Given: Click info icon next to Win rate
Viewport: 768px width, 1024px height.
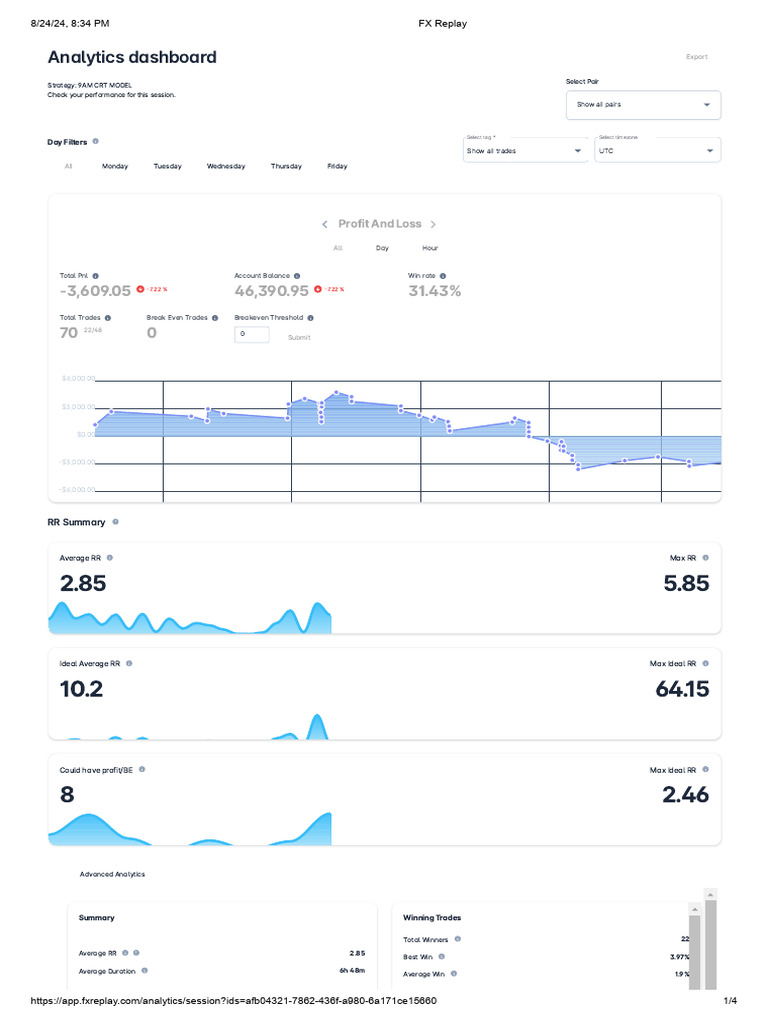Looking at the screenshot, I should coord(443,275).
